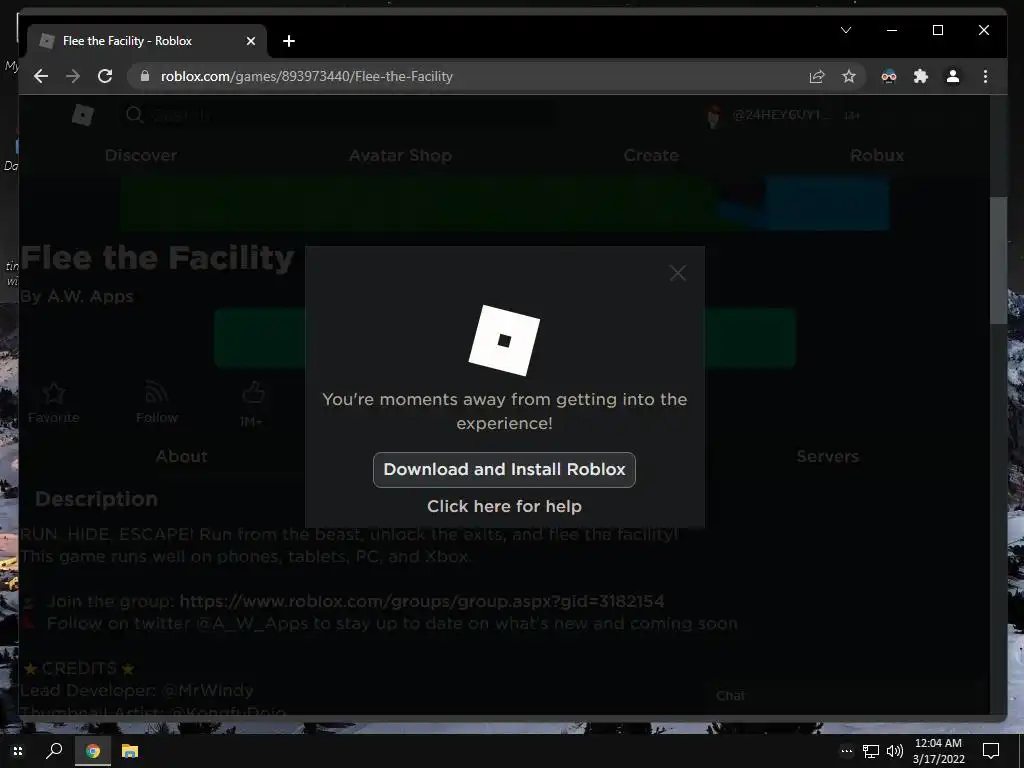The width and height of the screenshot is (1024, 768).
Task: Open the Avatar Shop menu item
Action: pyautogui.click(x=400, y=155)
